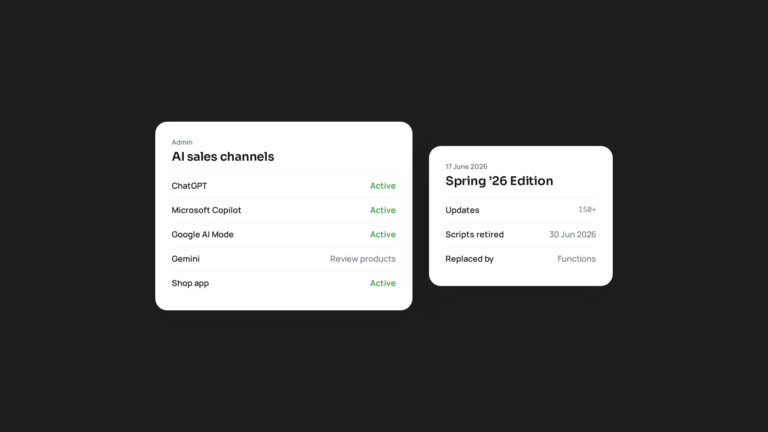Click the "Spring '26 Edition" heading
The width and height of the screenshot is (768, 432).
(x=499, y=181)
